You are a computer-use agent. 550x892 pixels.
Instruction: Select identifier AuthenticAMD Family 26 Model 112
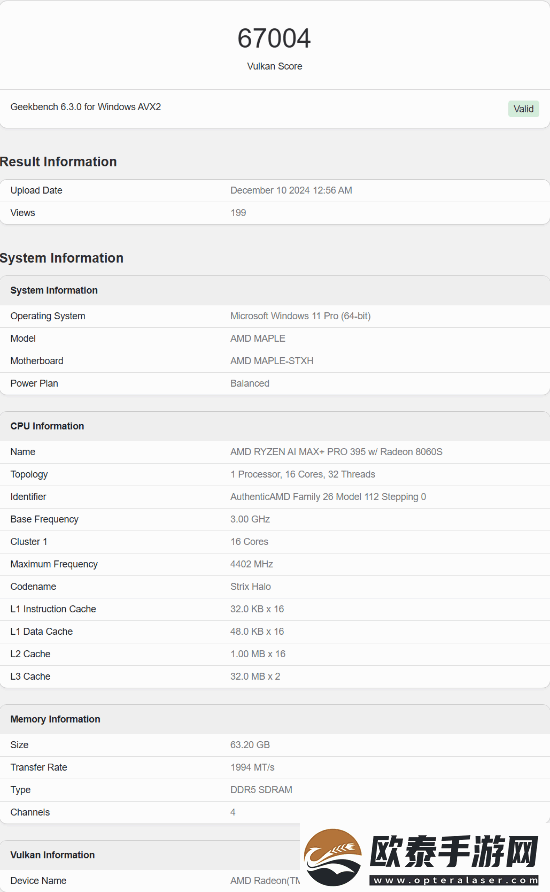coord(328,497)
